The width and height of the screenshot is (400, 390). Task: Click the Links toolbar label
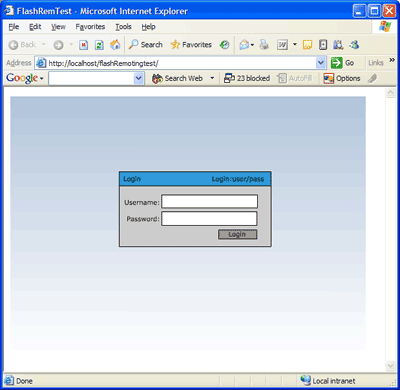(x=376, y=63)
